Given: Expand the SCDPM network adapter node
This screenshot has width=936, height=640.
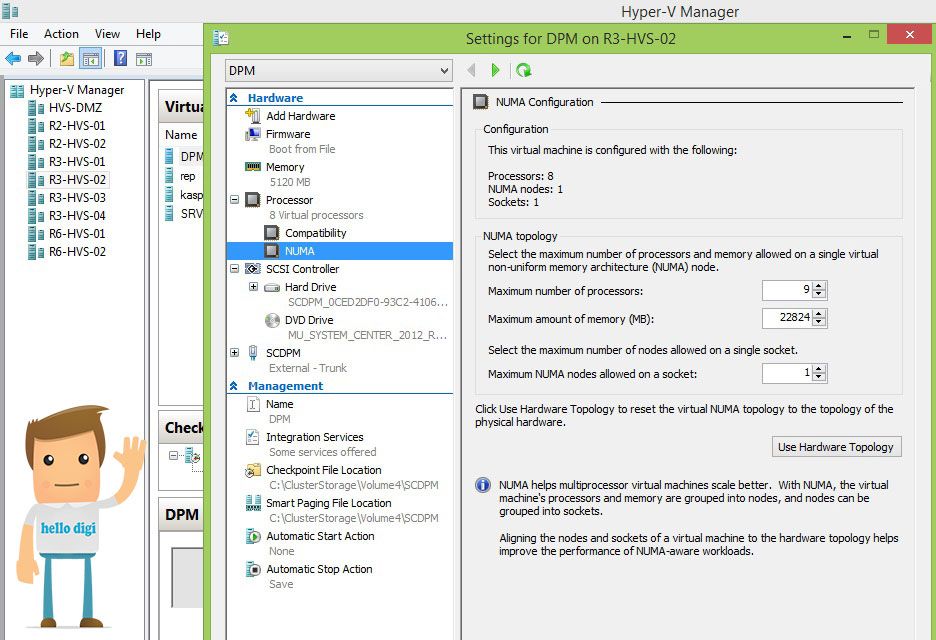Looking at the screenshot, I should (x=235, y=352).
